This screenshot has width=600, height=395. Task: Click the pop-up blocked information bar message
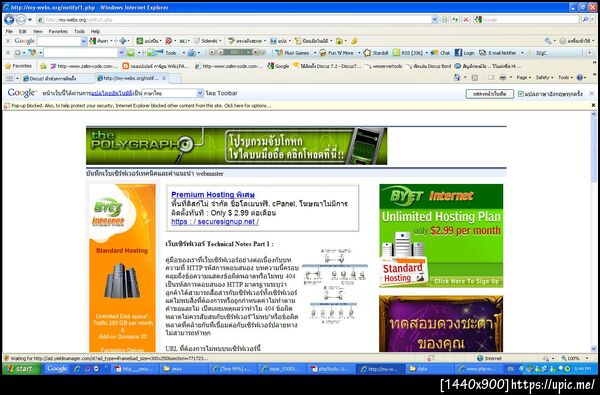[141, 105]
